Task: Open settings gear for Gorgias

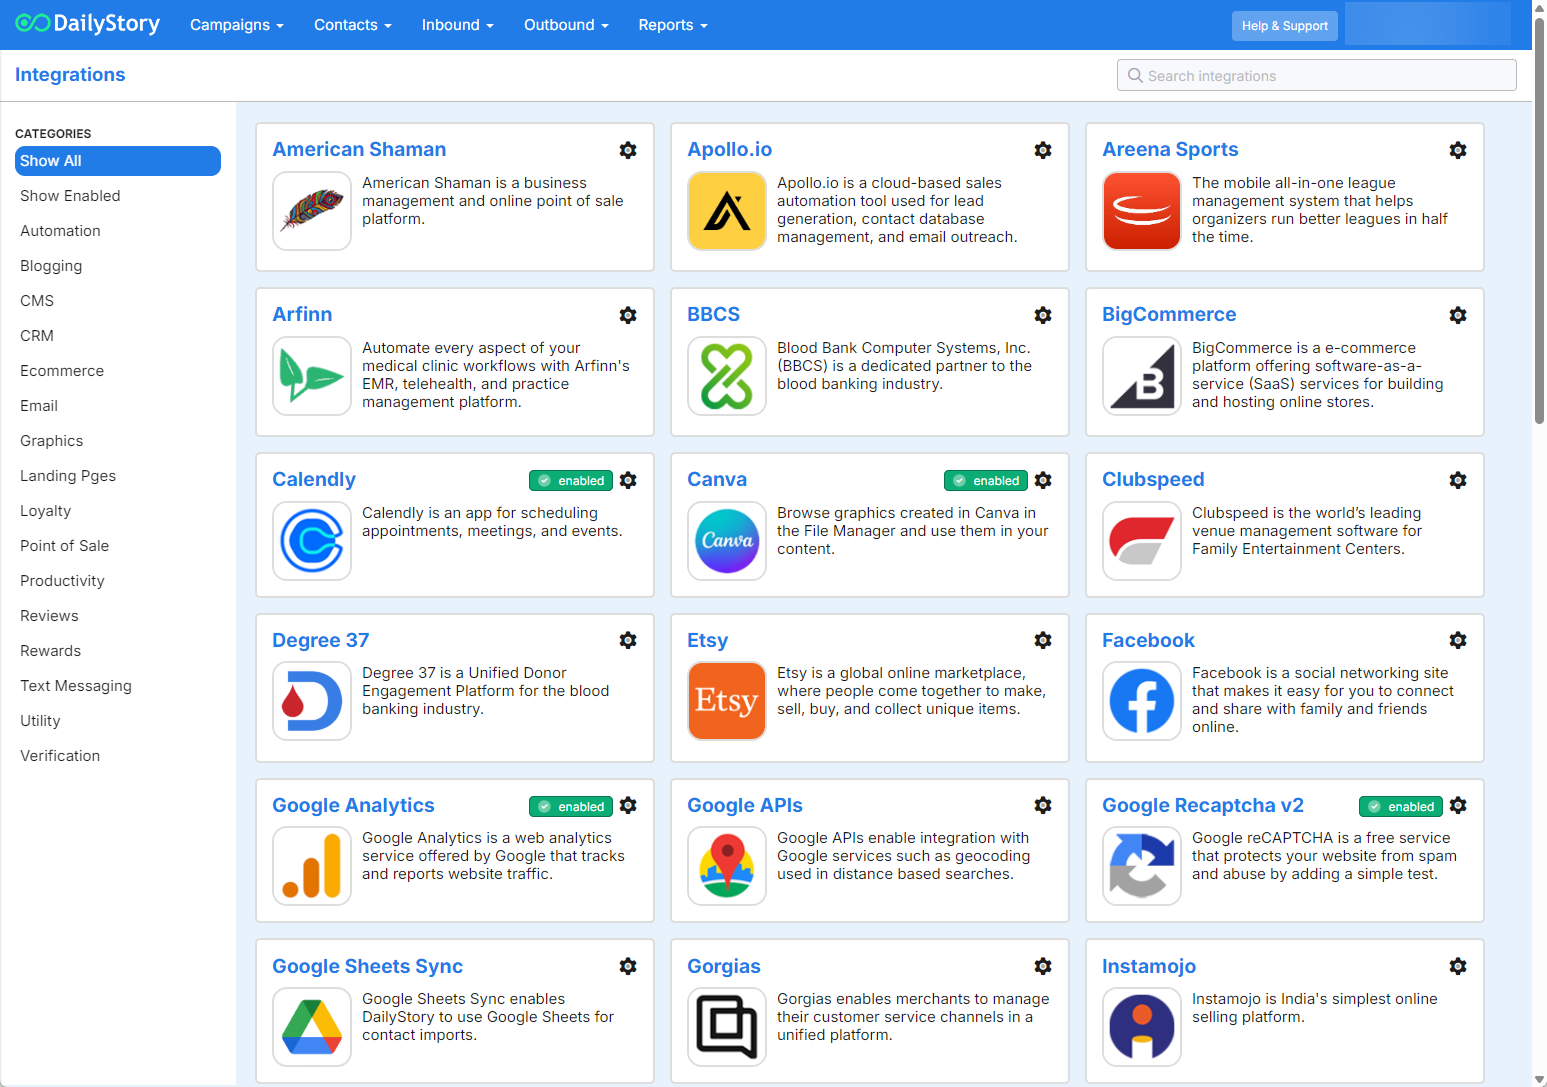Action: [1043, 966]
